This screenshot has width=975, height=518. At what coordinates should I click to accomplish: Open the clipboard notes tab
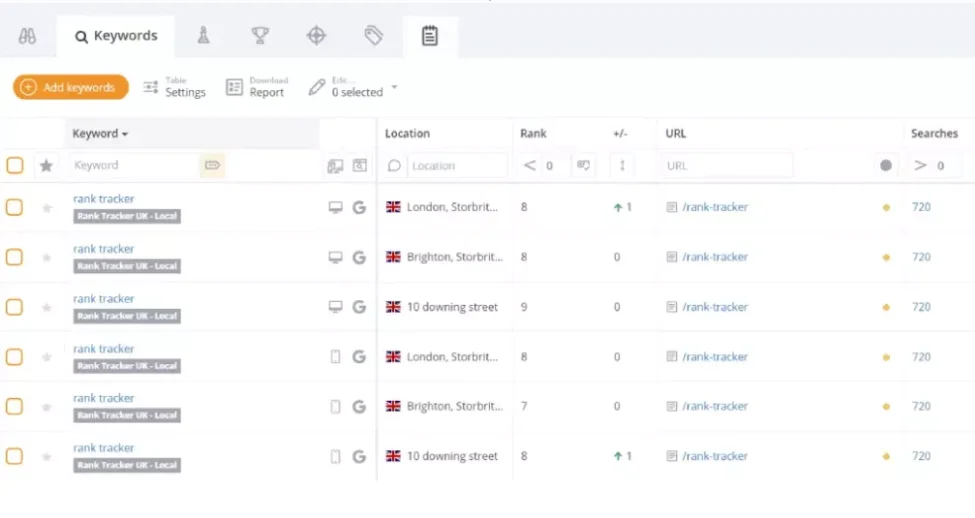pyautogui.click(x=430, y=36)
